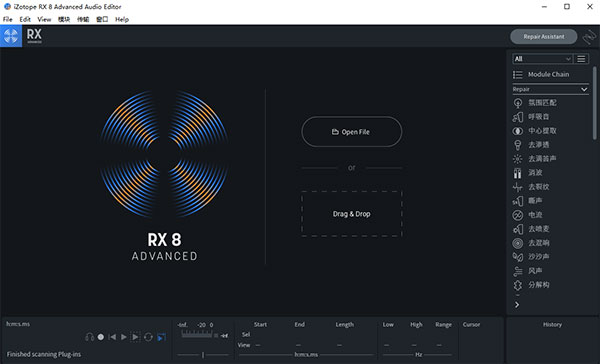
Task: Click the Drag & Drop area
Action: (x=352, y=214)
